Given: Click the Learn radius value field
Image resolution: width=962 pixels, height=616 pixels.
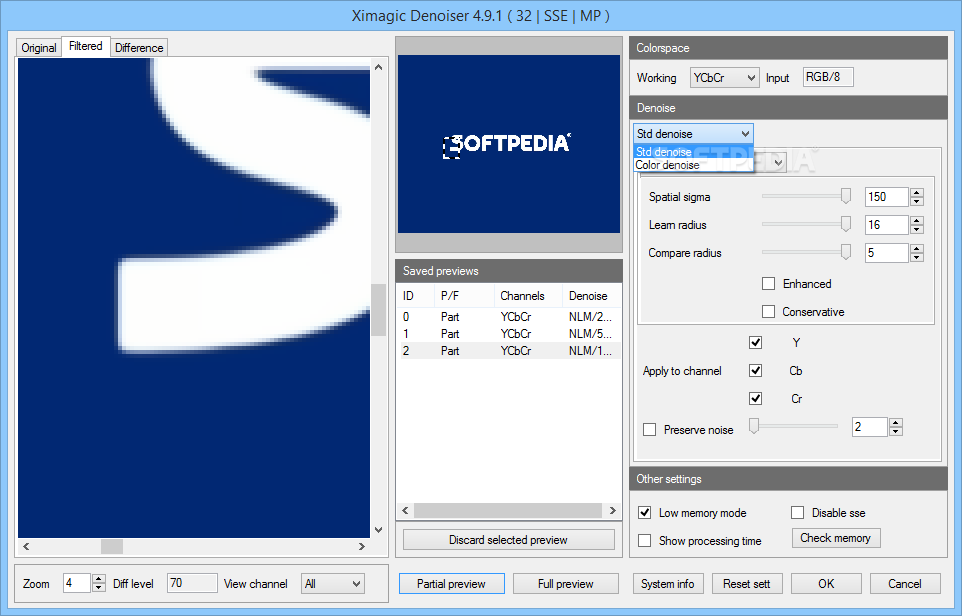Looking at the screenshot, I should tap(887, 225).
